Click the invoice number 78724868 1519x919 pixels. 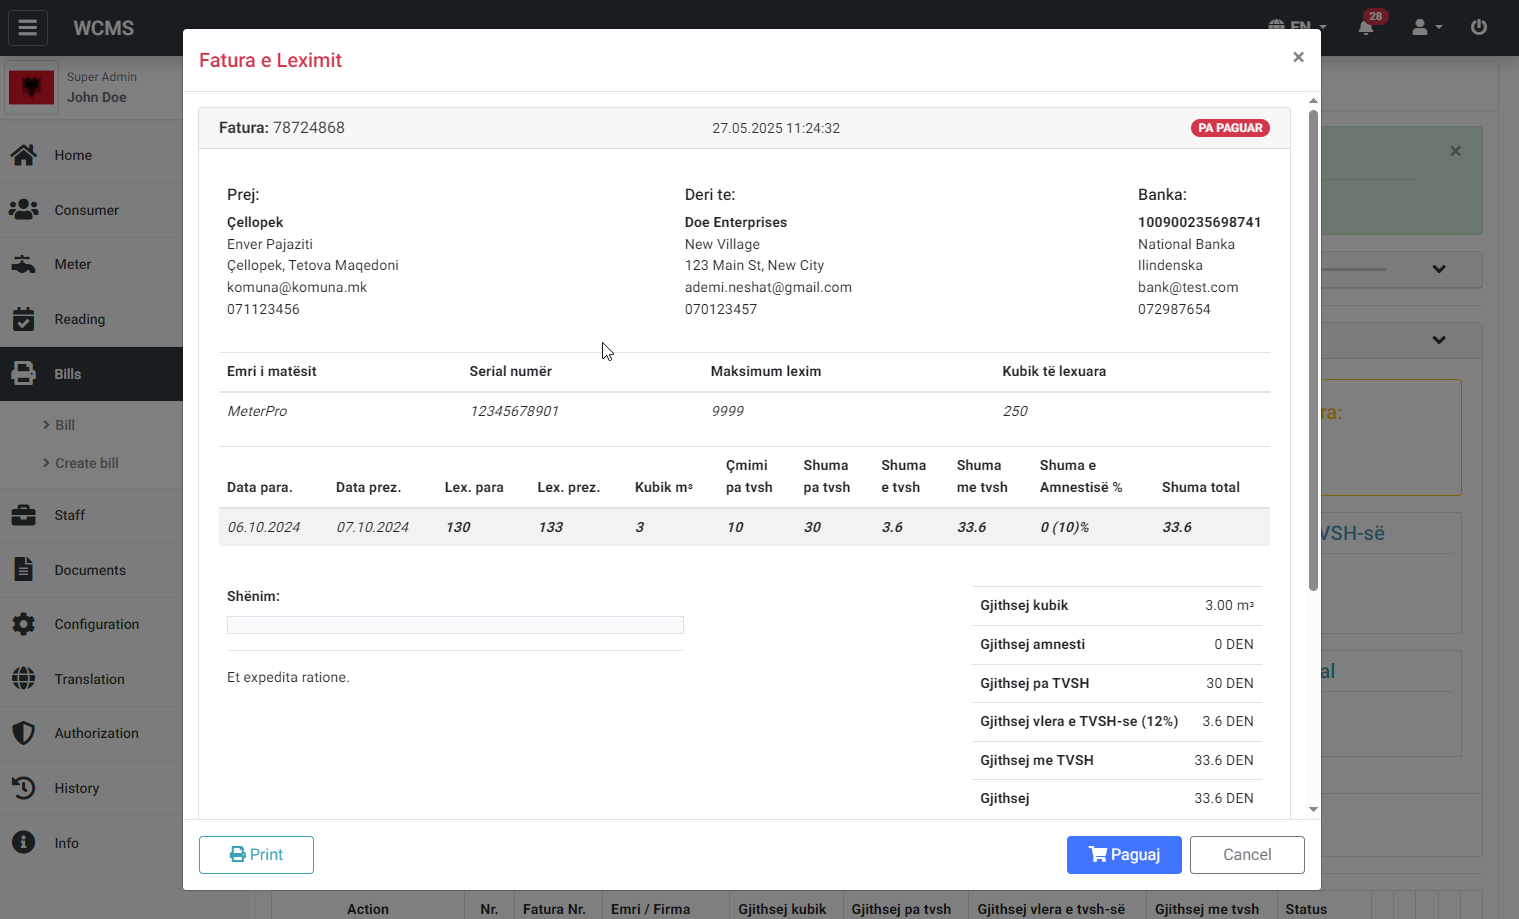coord(308,128)
